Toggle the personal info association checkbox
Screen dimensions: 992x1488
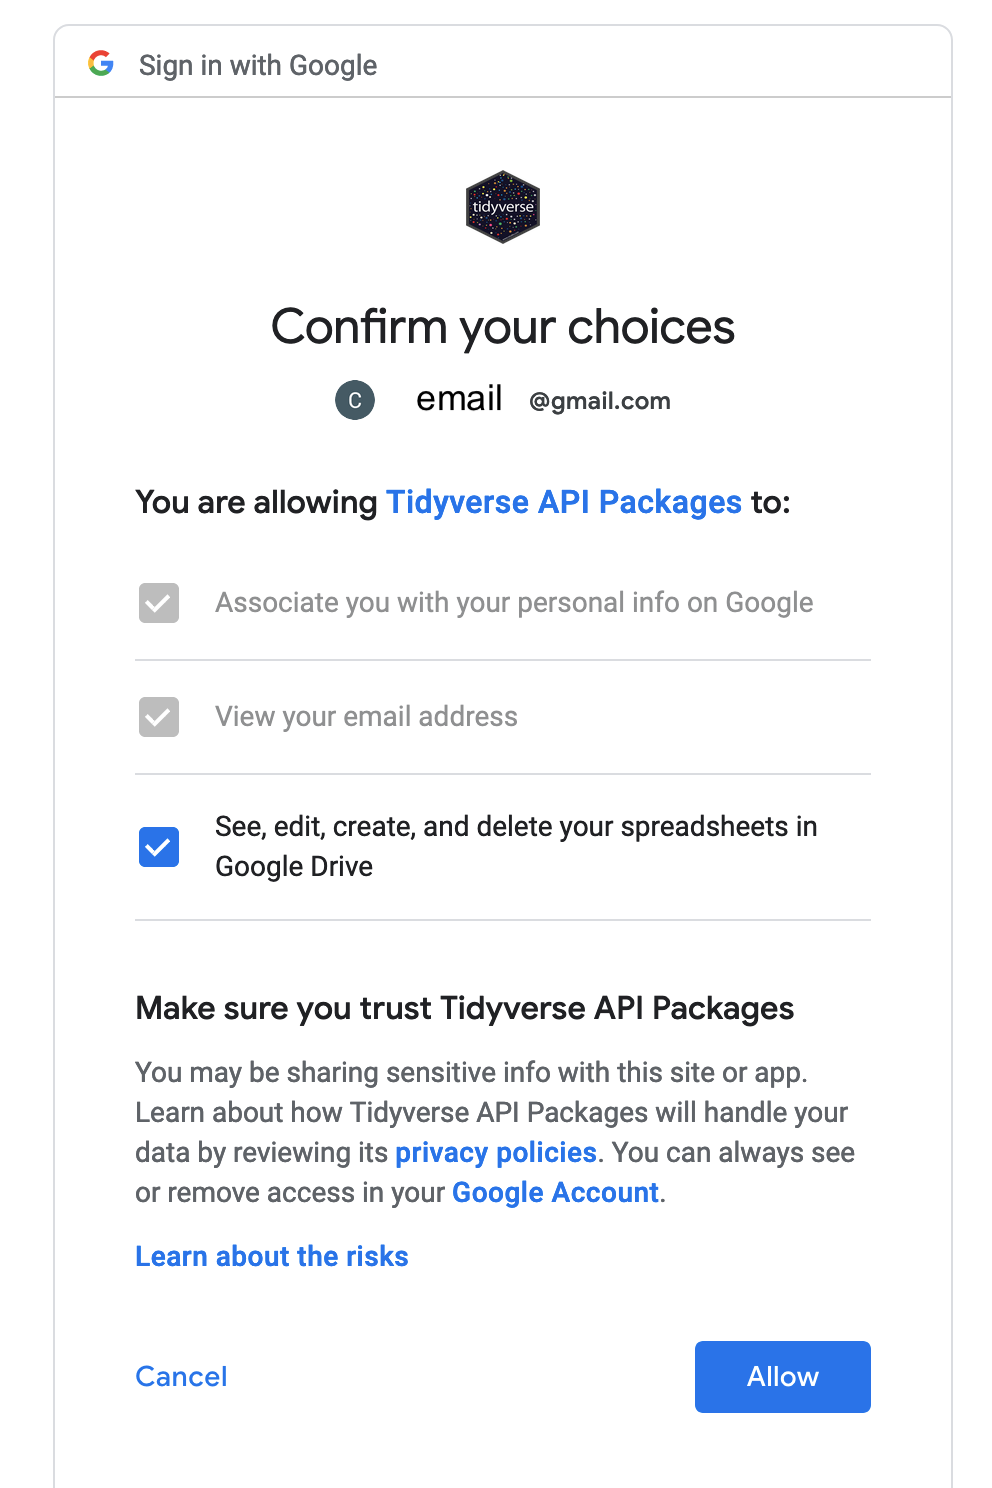pyautogui.click(x=159, y=603)
